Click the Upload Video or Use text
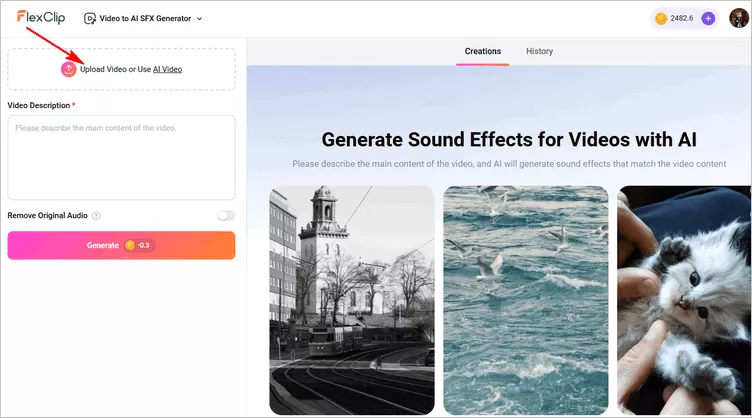 [x=116, y=69]
